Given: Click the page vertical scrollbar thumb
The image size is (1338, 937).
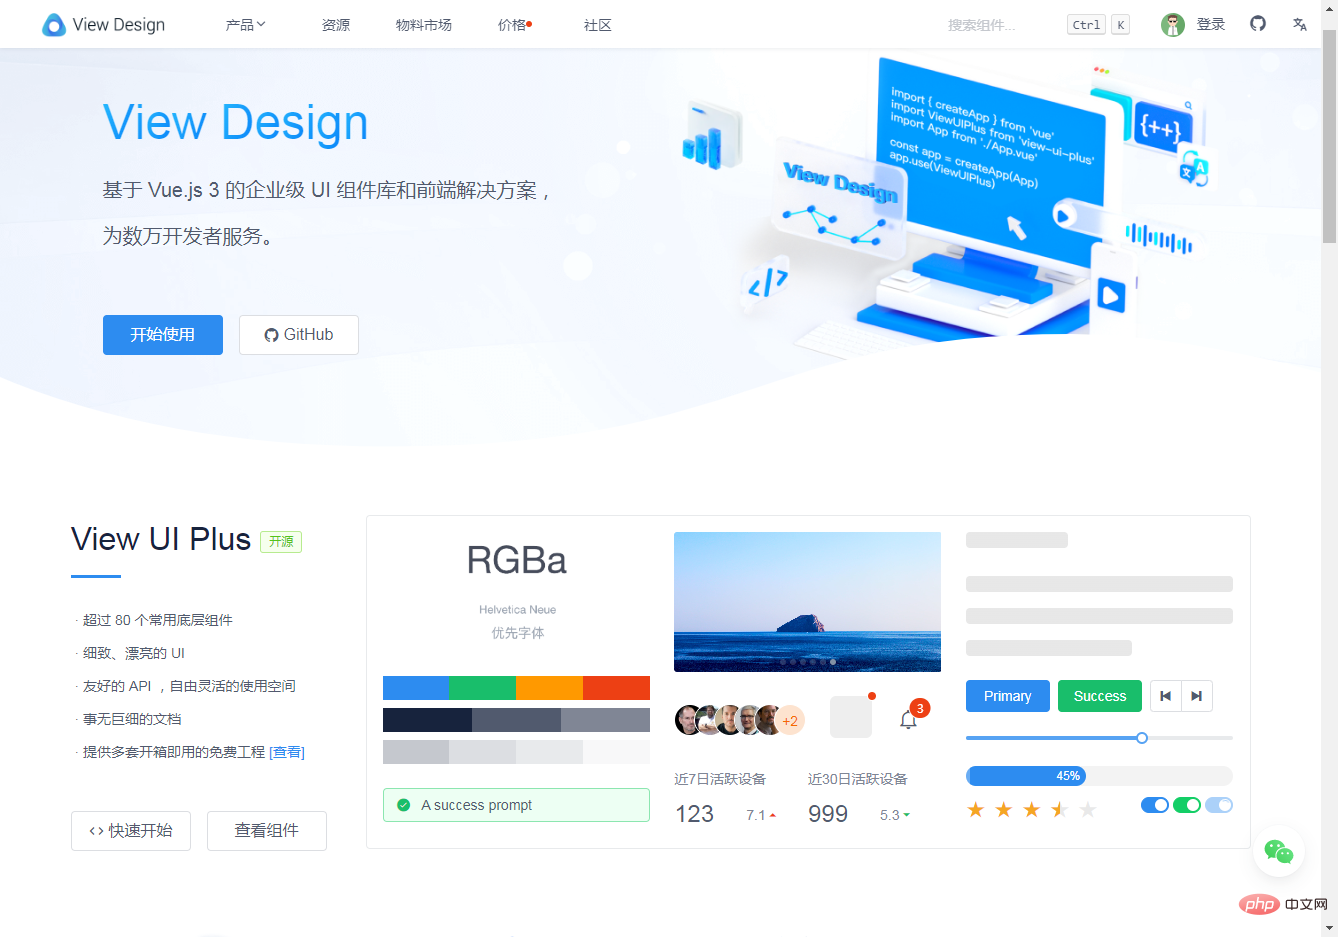Looking at the screenshot, I should 1329,137.
